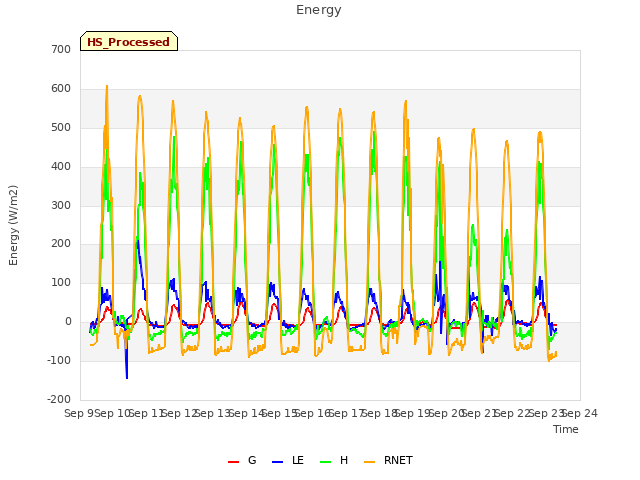Click the 500 y-axis tick label

click(x=61, y=128)
